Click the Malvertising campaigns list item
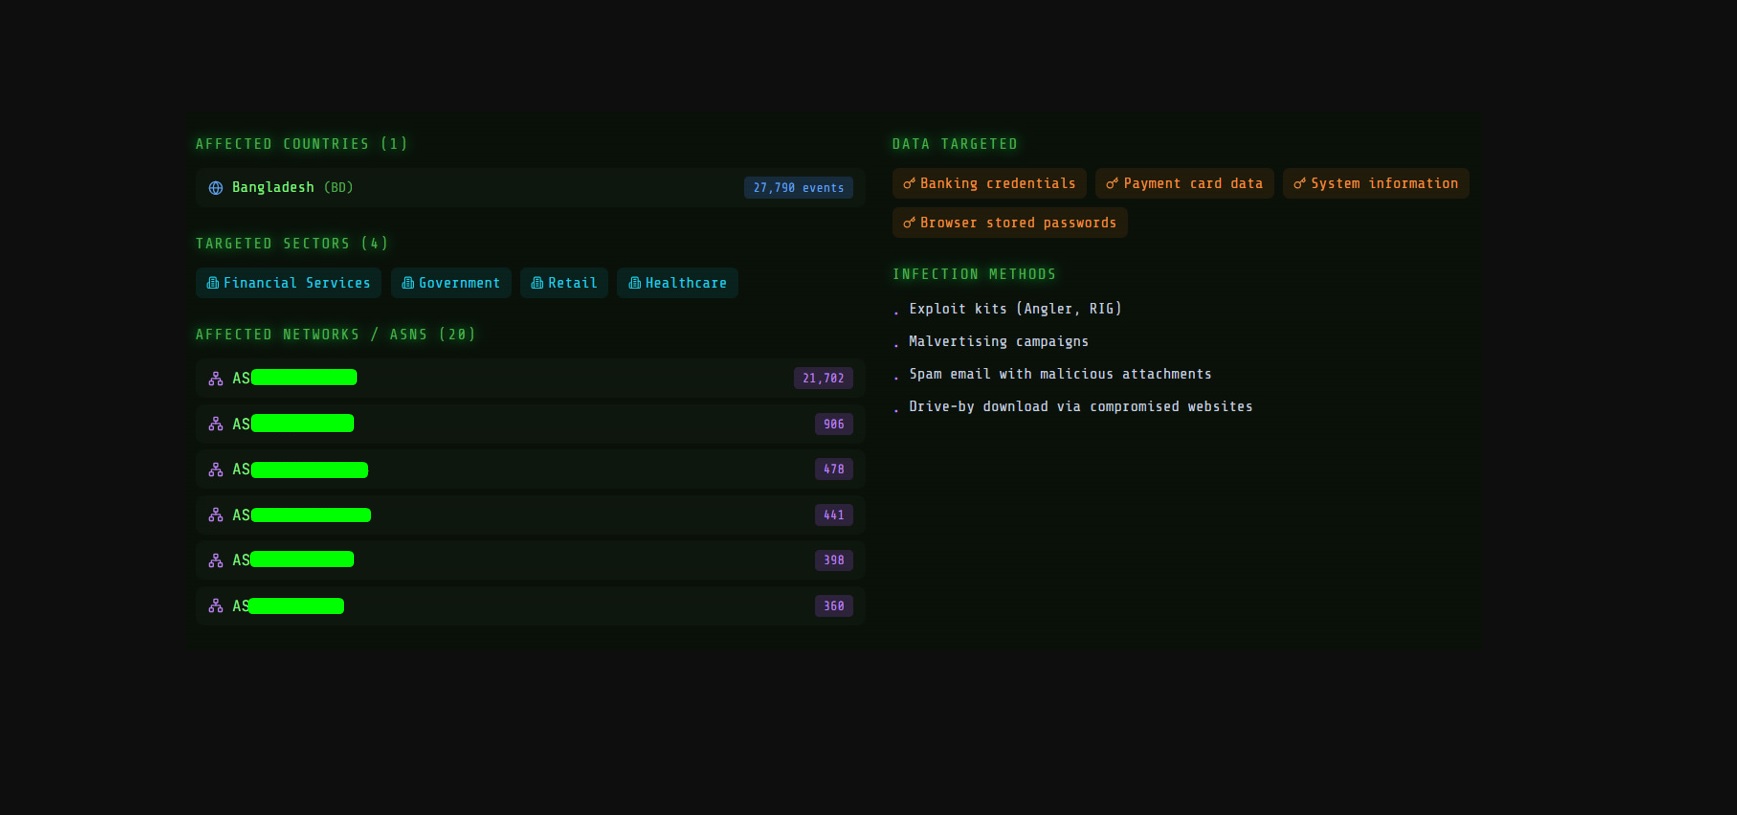The height and width of the screenshot is (815, 1737). tap(998, 342)
